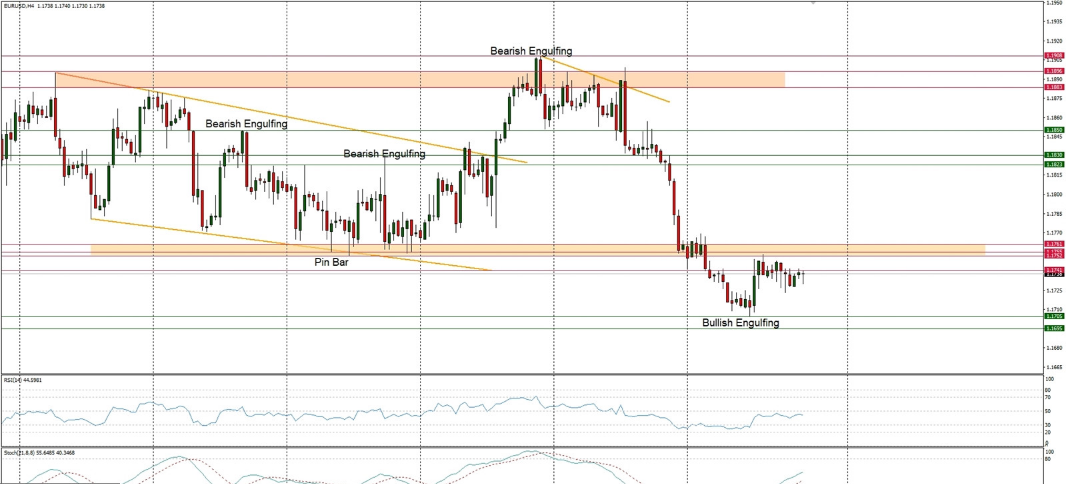Click the 1.1823 green price tag
The width and height of the screenshot is (1066, 484).
[1053, 164]
